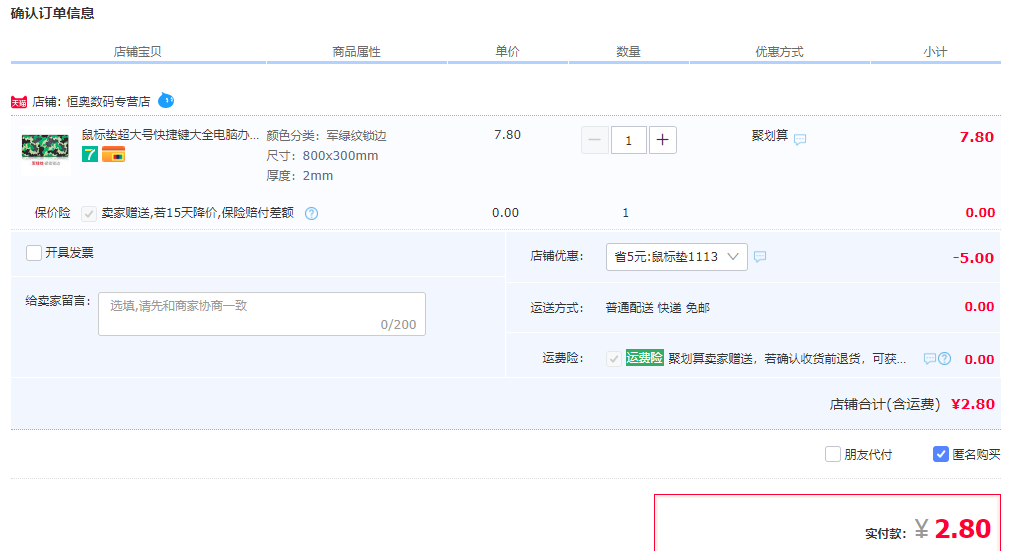This screenshot has height=551, width=1012.
Task: Click the 数量 column header
Action: point(628,52)
